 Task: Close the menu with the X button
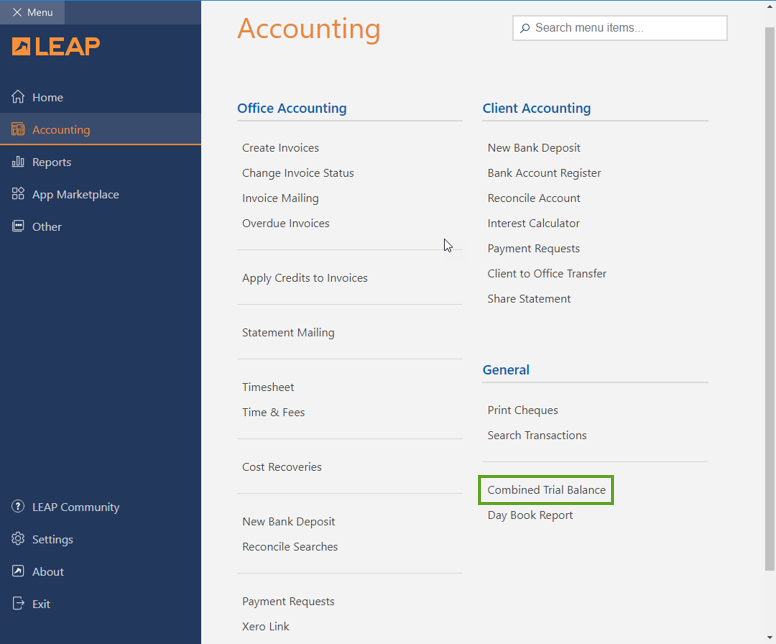(x=17, y=12)
